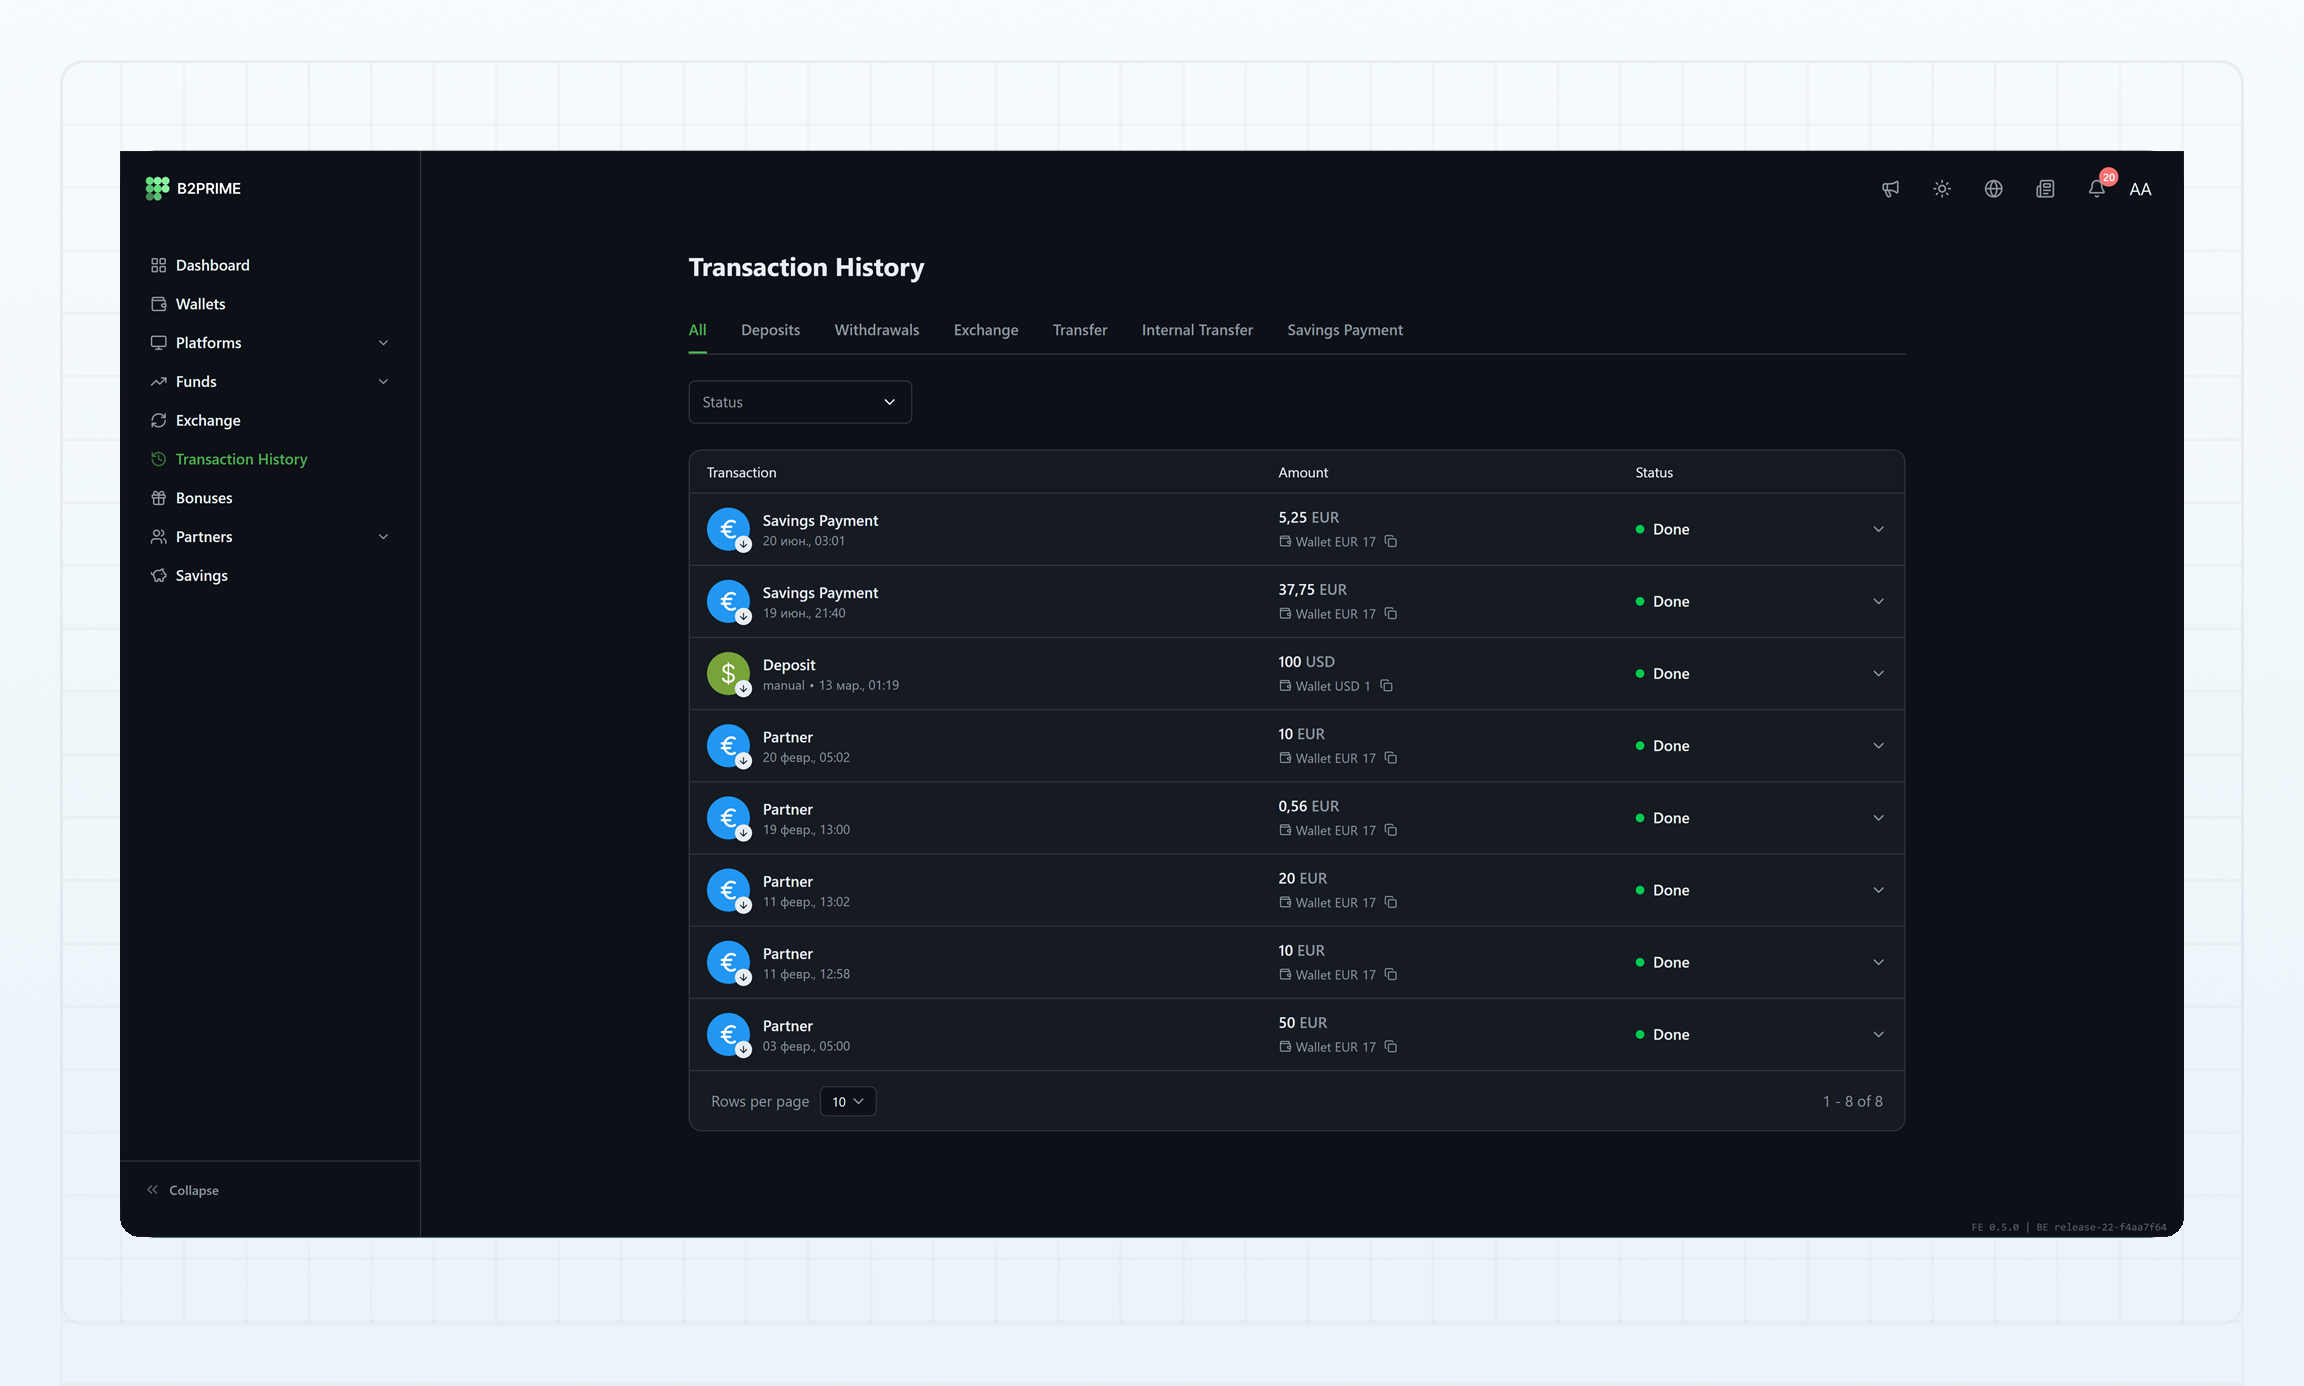Open the announcements megaphone icon
Screen dimensions: 2304x1386
pos(1890,189)
